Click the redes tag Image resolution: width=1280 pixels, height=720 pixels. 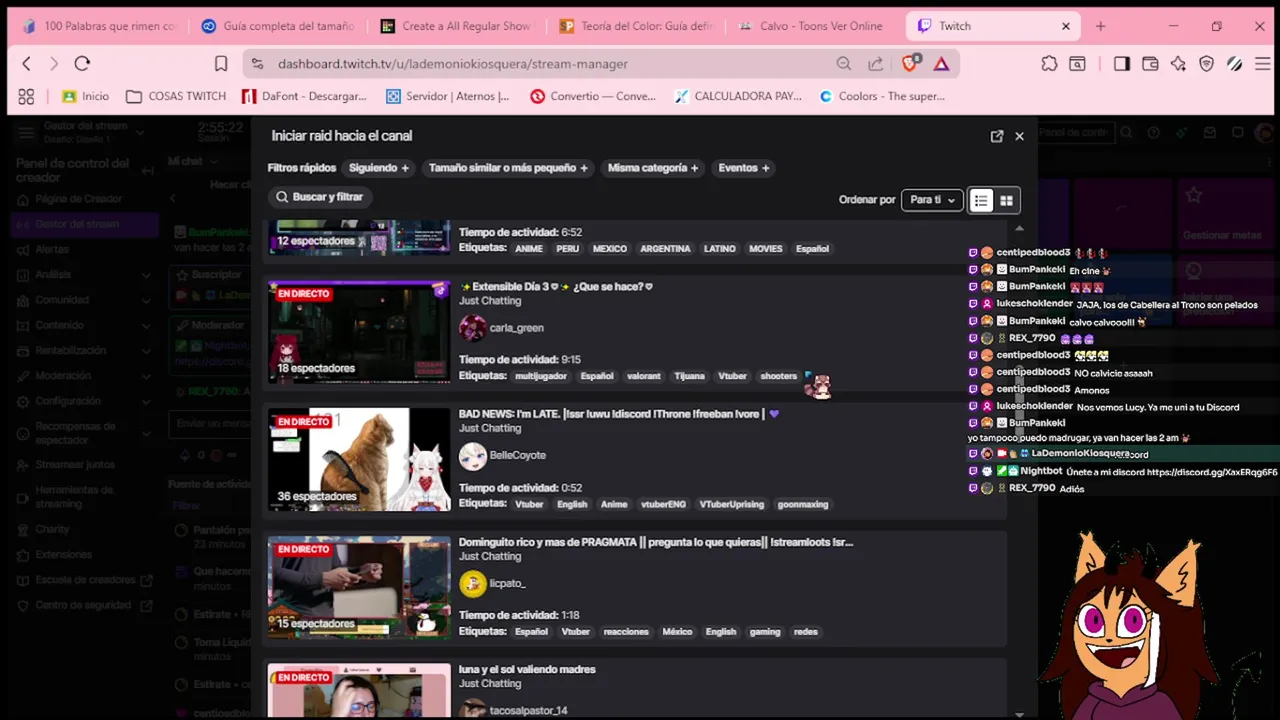[806, 632]
